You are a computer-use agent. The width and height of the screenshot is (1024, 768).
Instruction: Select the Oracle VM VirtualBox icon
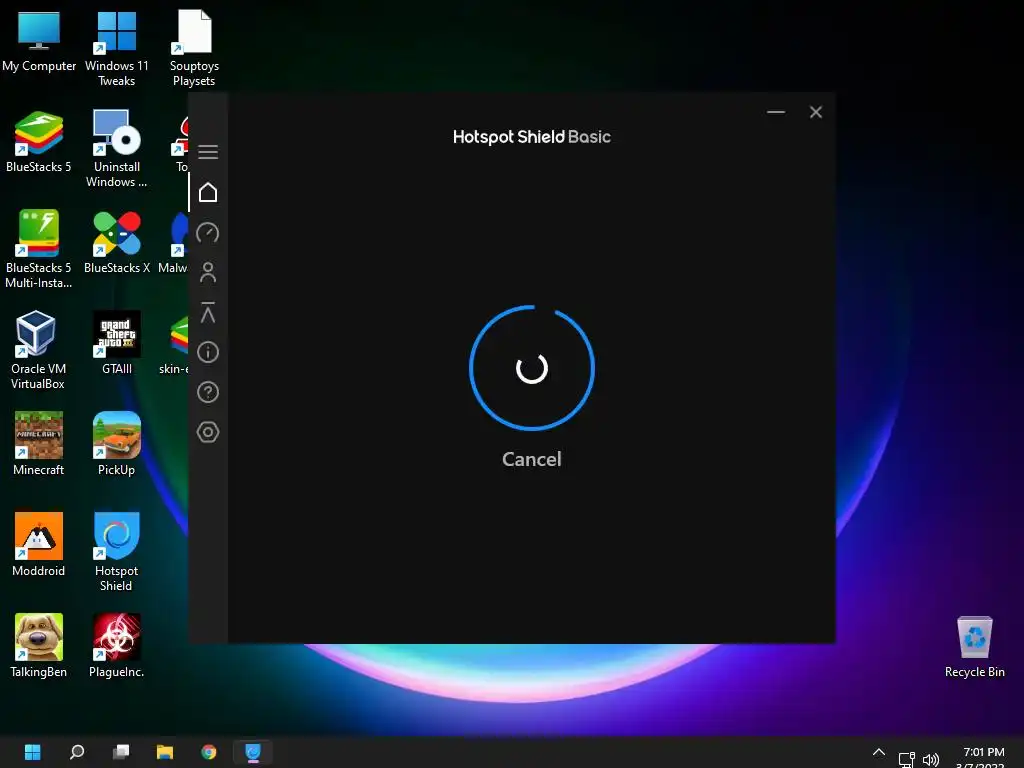39,351
